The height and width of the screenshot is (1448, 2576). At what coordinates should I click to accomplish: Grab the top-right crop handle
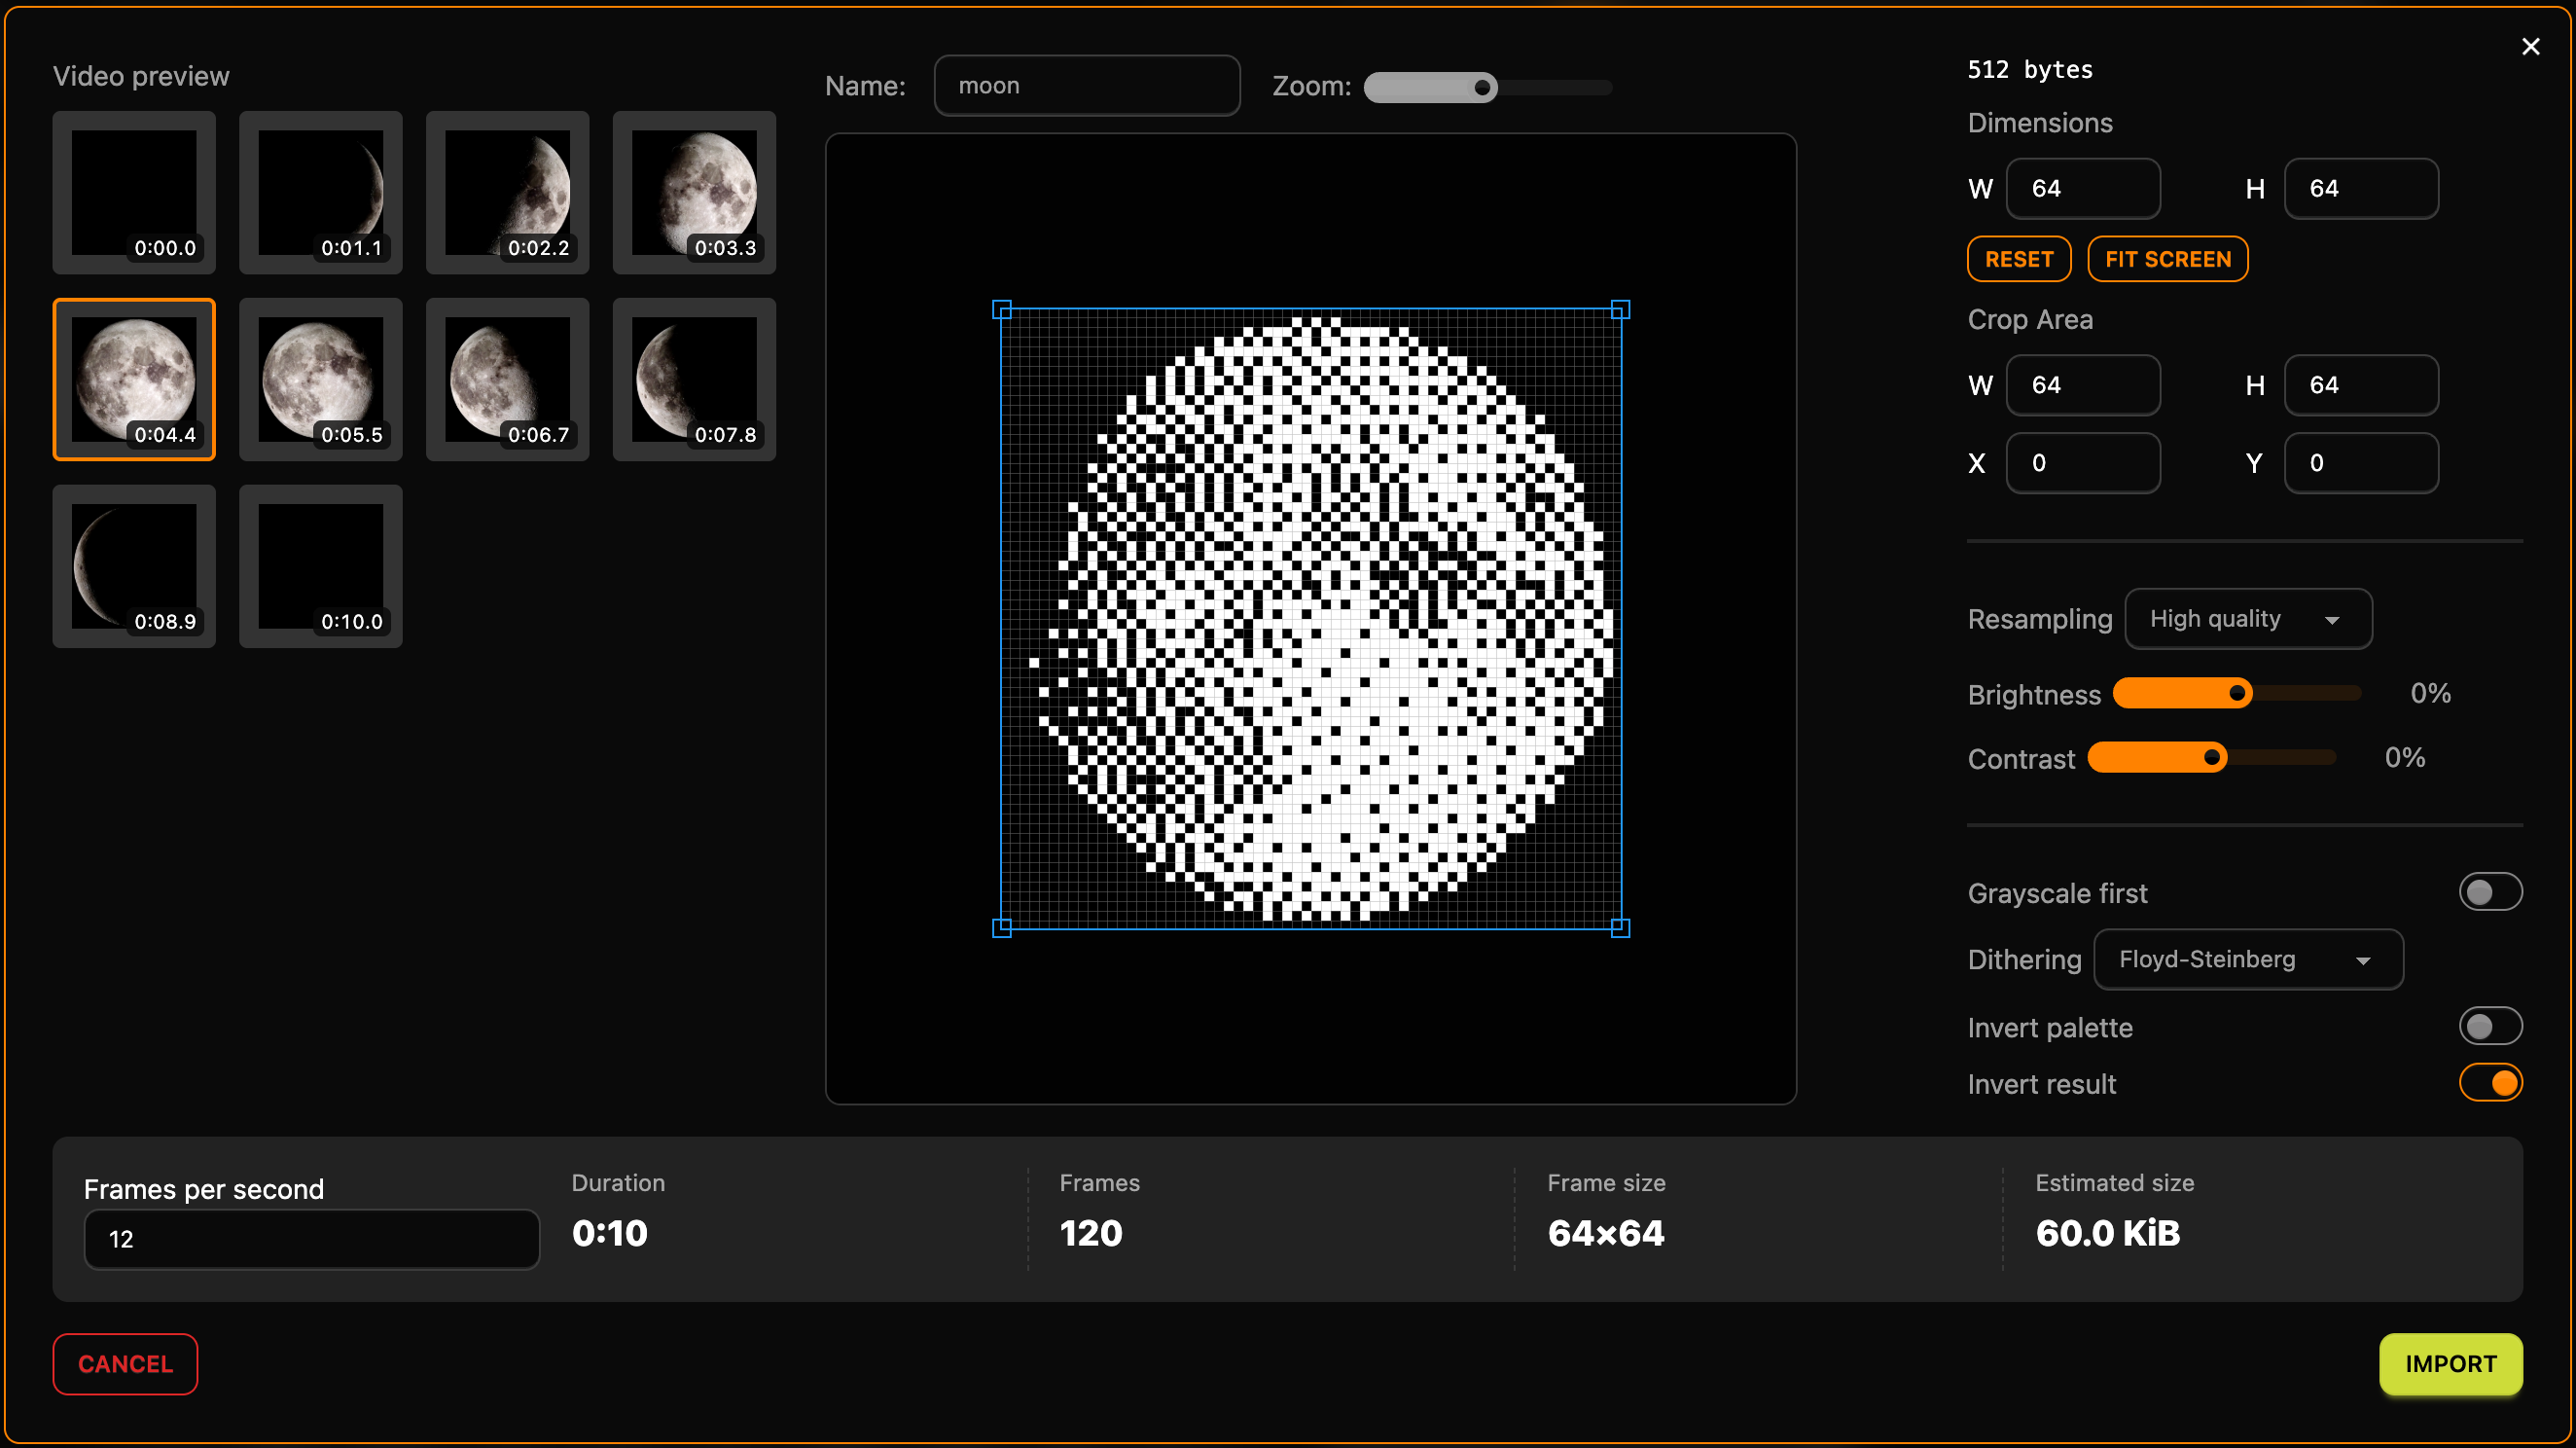pos(1621,310)
